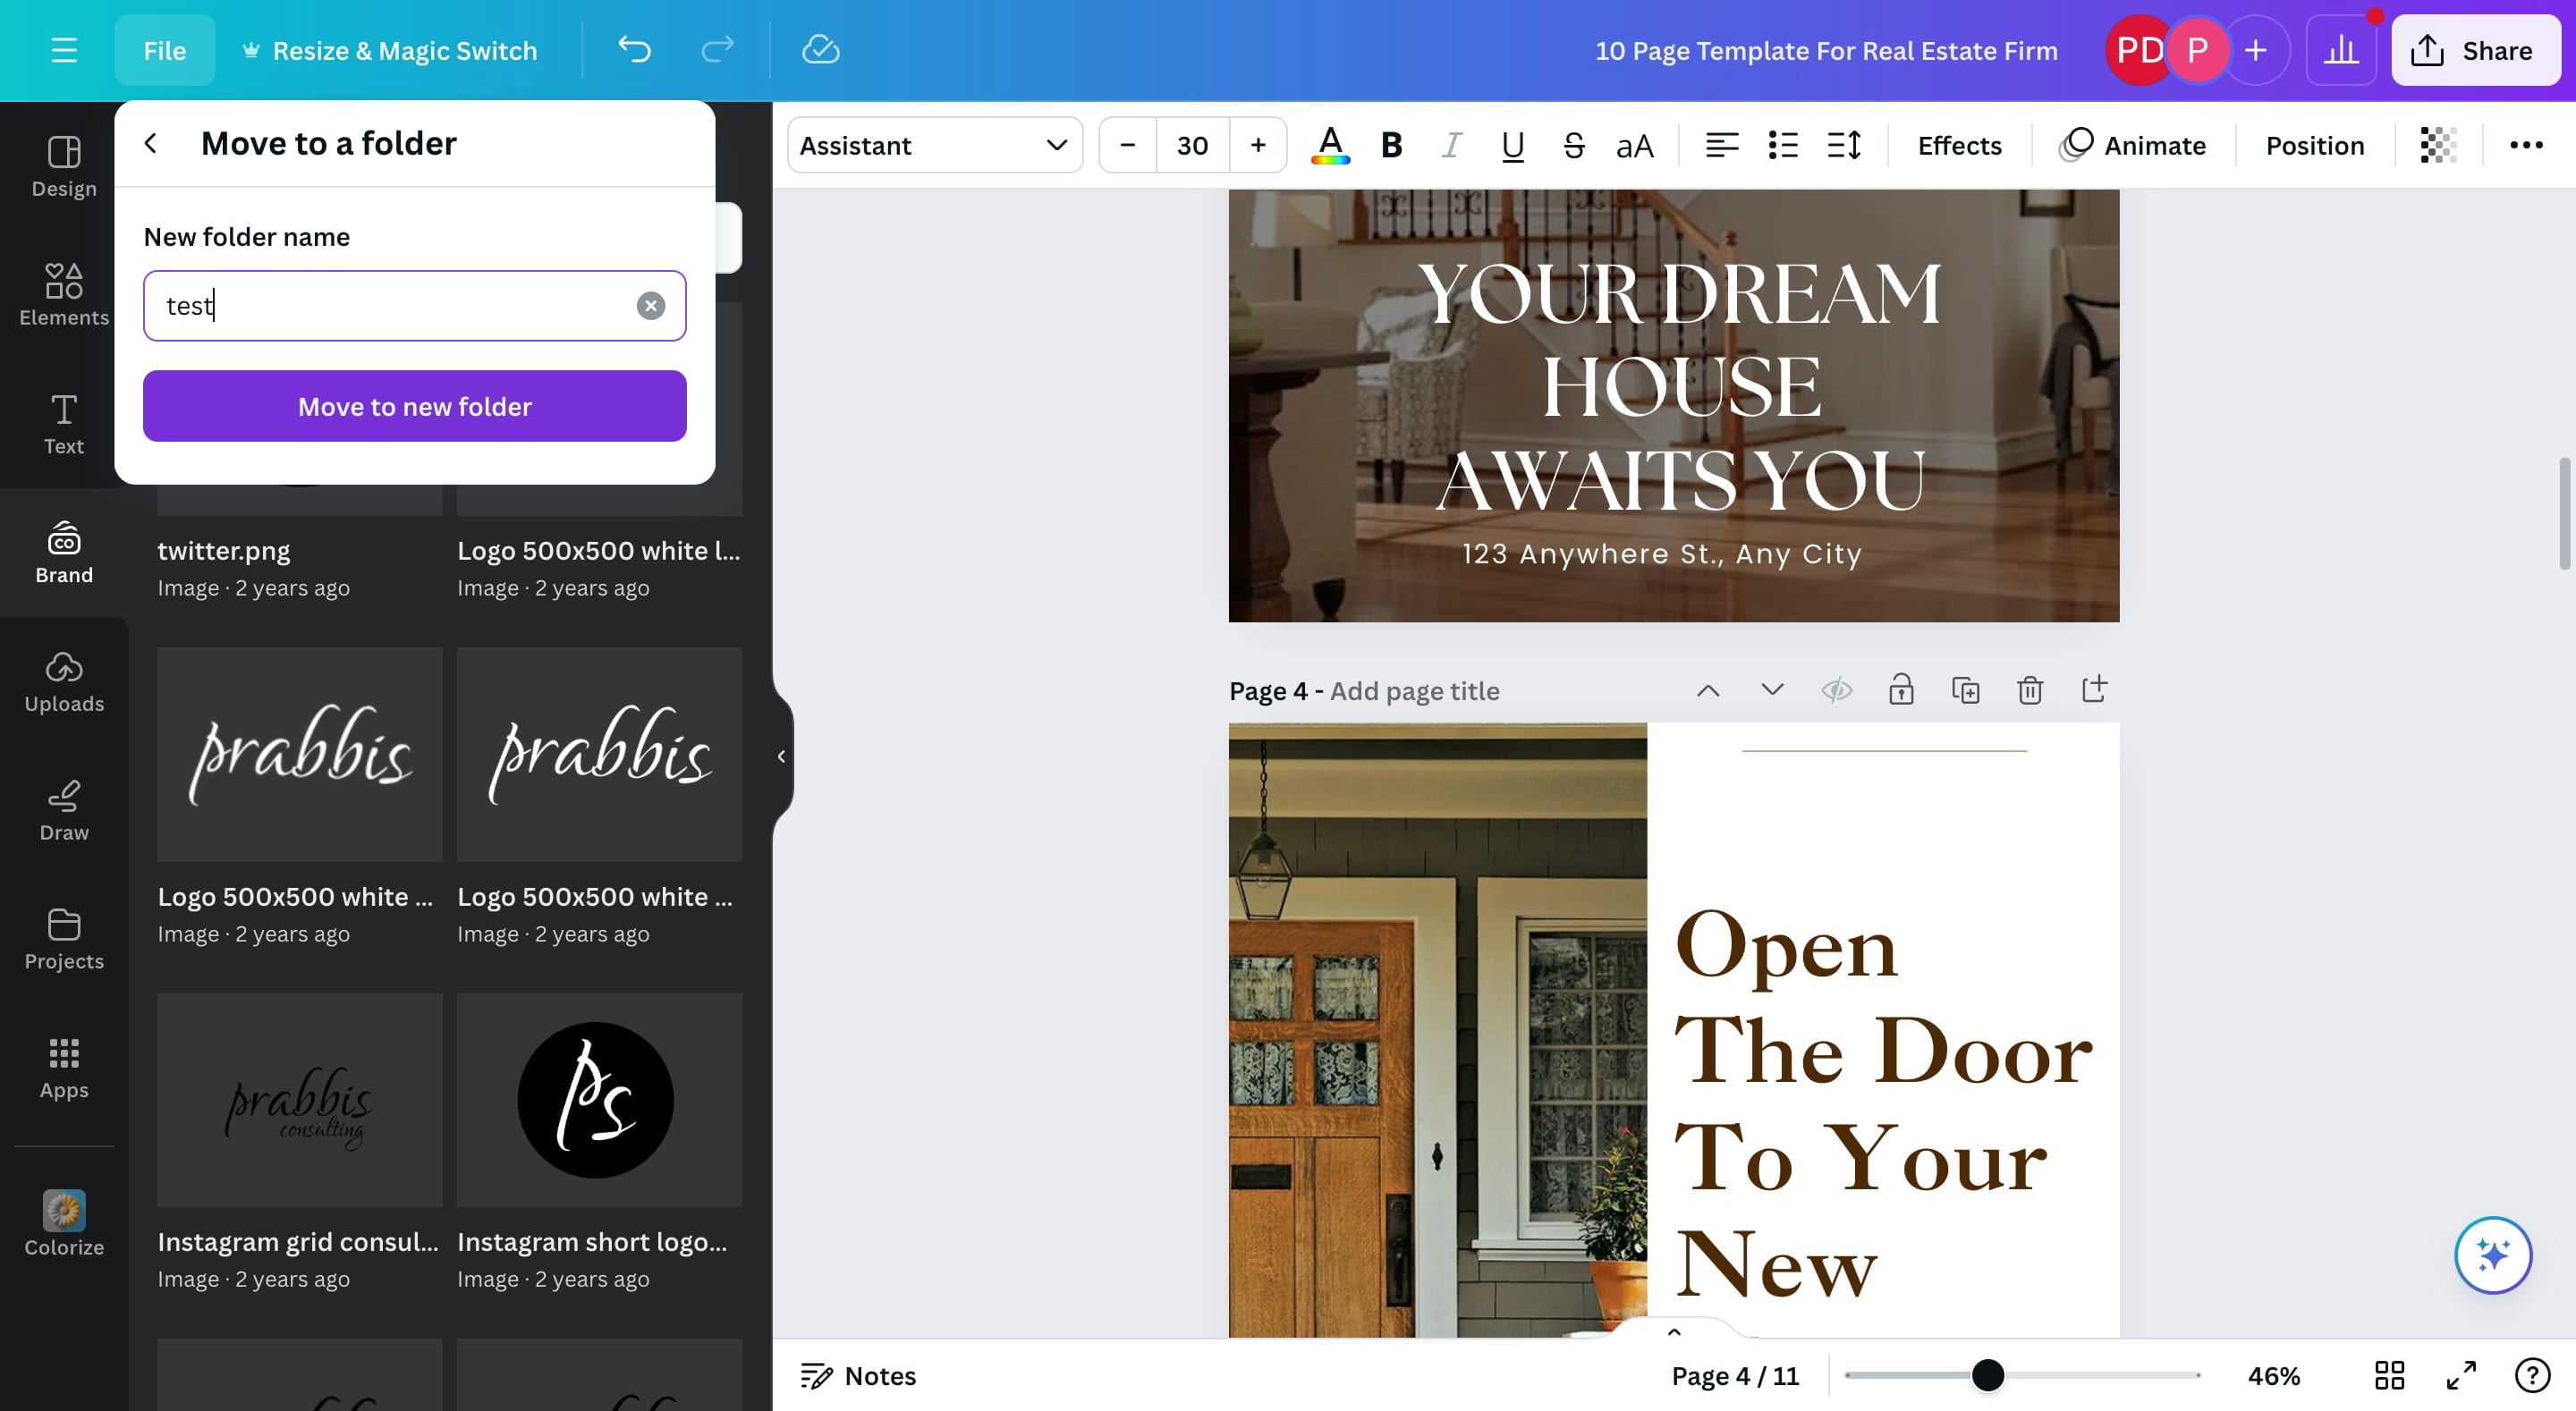Go back from Move to a folder
Image resolution: width=2576 pixels, height=1411 pixels.
coord(151,143)
